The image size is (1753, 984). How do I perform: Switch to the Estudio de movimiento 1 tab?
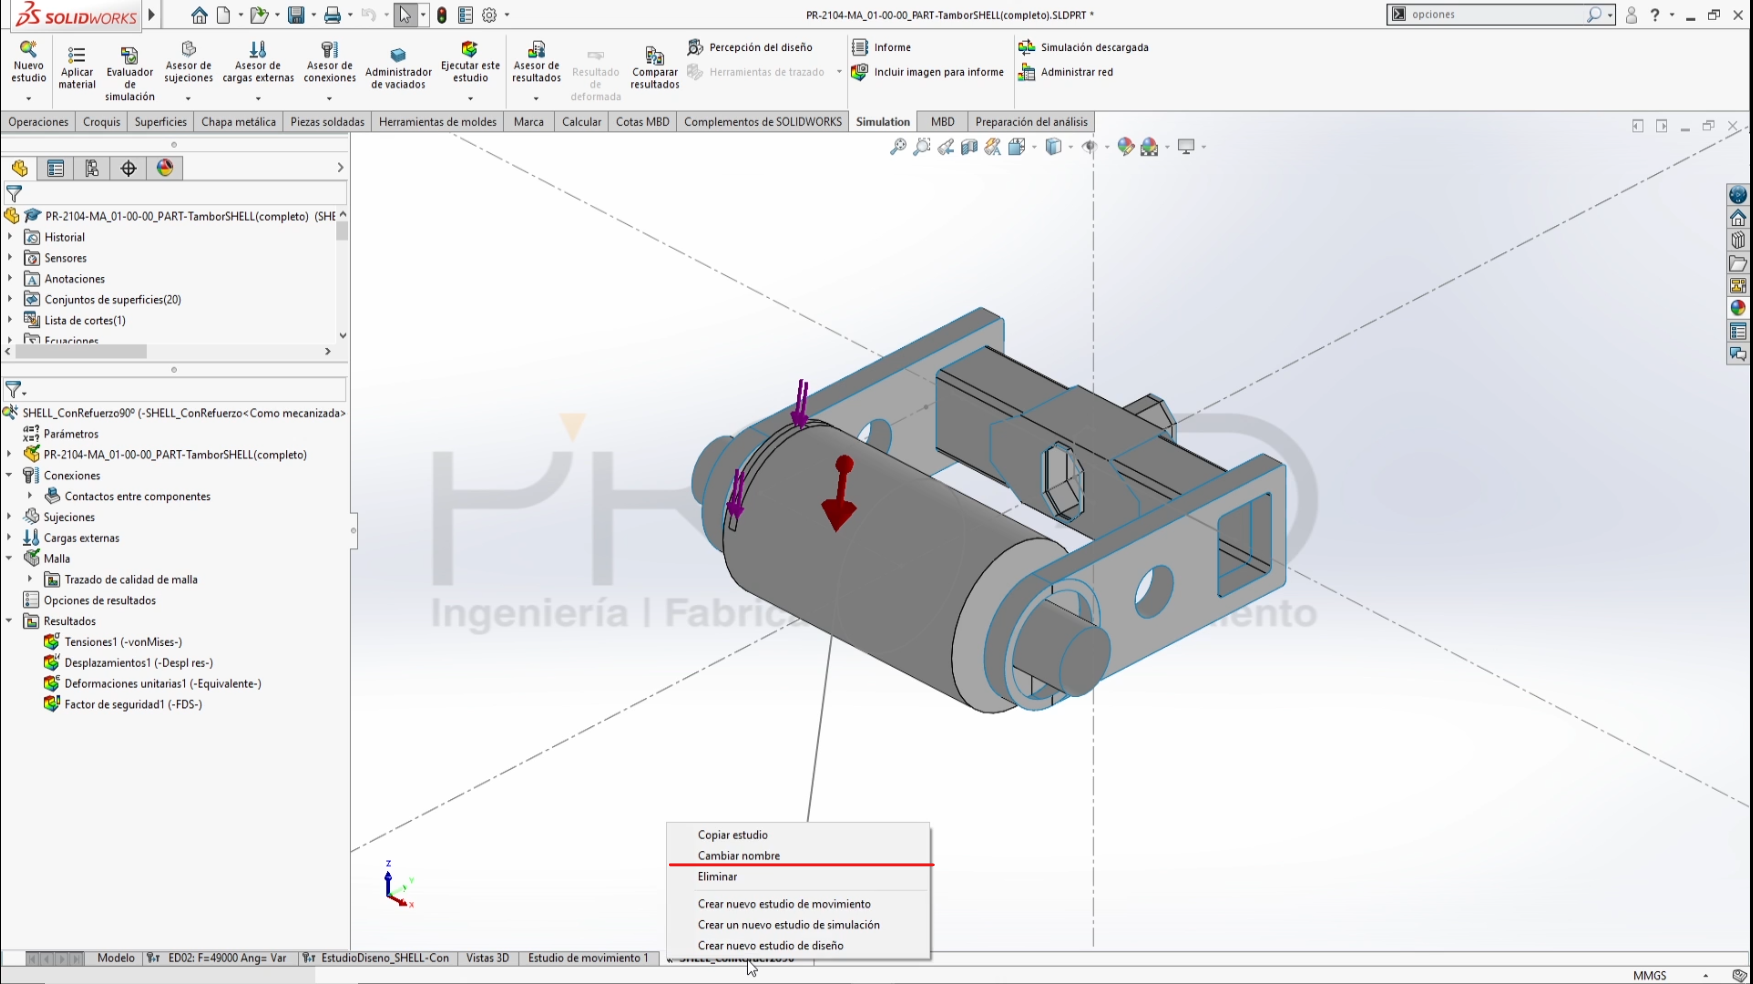[x=588, y=958]
